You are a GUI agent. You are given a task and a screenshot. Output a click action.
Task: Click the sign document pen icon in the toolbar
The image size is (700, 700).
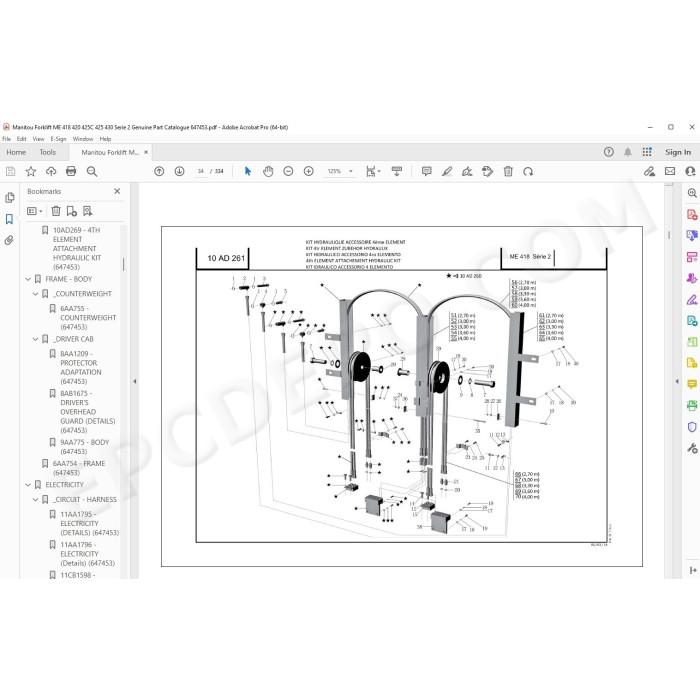467,171
